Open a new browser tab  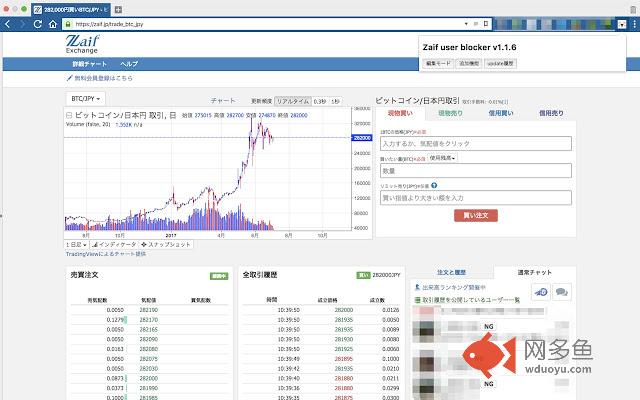[x=118, y=9]
